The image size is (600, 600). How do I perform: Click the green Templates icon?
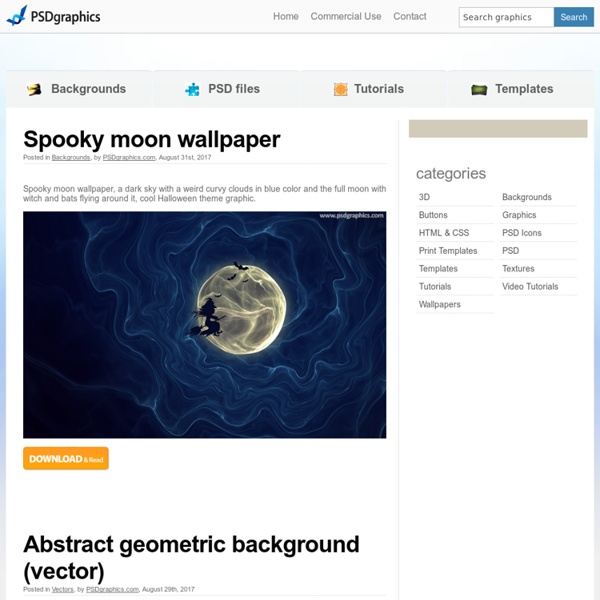(479, 90)
